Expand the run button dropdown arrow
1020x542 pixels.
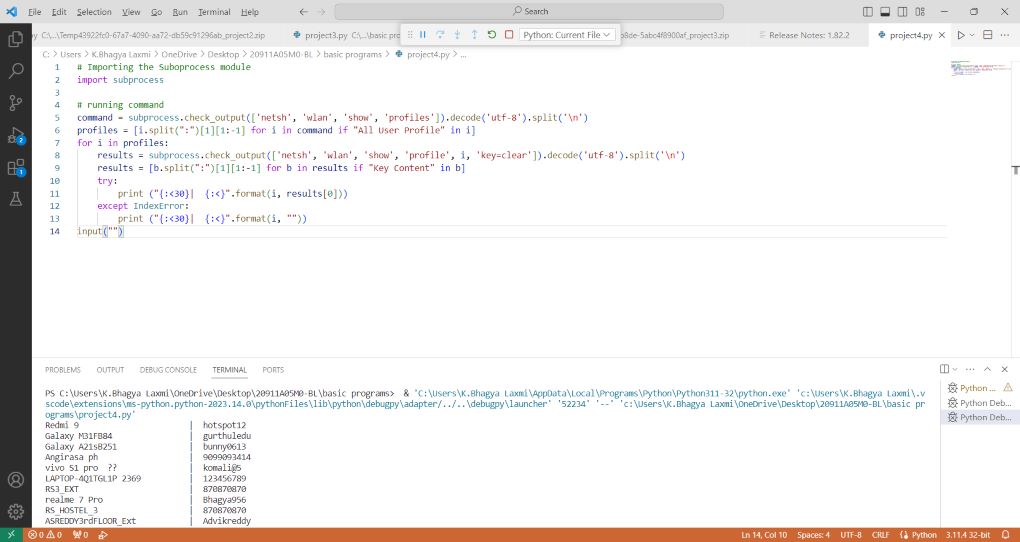tap(972, 35)
